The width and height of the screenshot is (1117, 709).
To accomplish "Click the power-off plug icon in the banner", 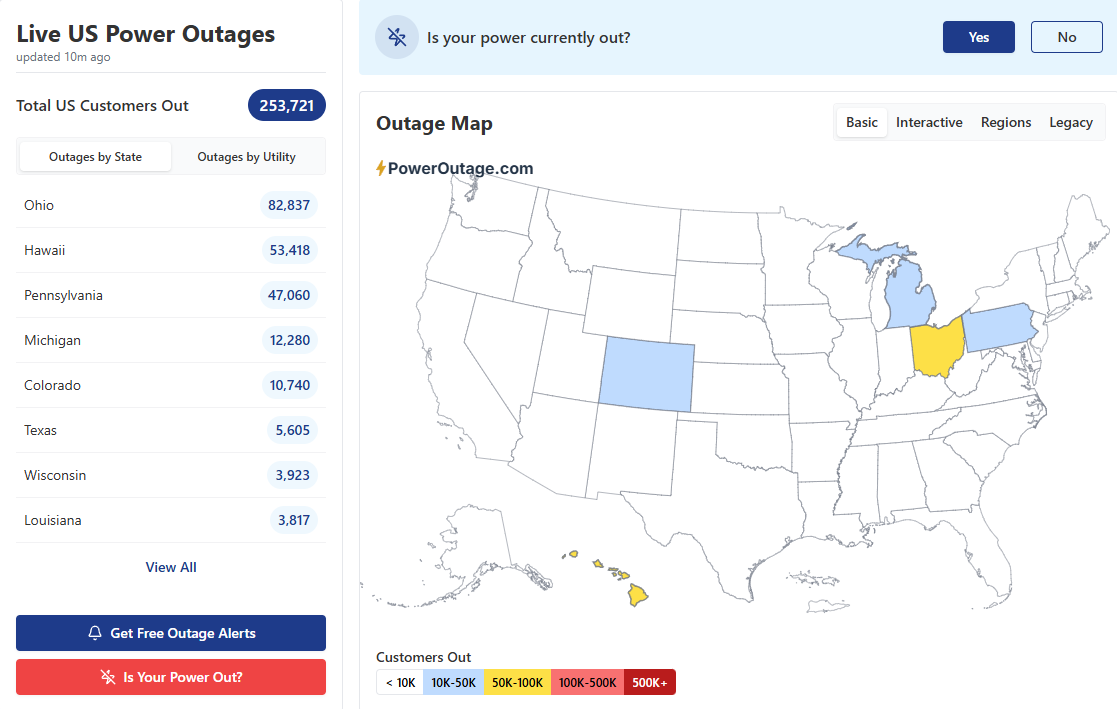I will (x=397, y=37).
